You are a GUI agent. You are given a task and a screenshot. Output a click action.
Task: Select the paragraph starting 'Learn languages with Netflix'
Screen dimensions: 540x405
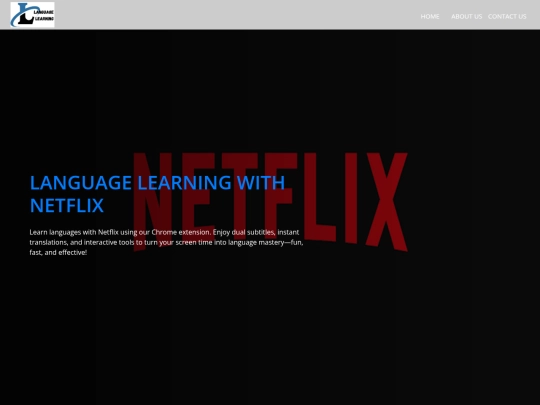click(x=166, y=242)
